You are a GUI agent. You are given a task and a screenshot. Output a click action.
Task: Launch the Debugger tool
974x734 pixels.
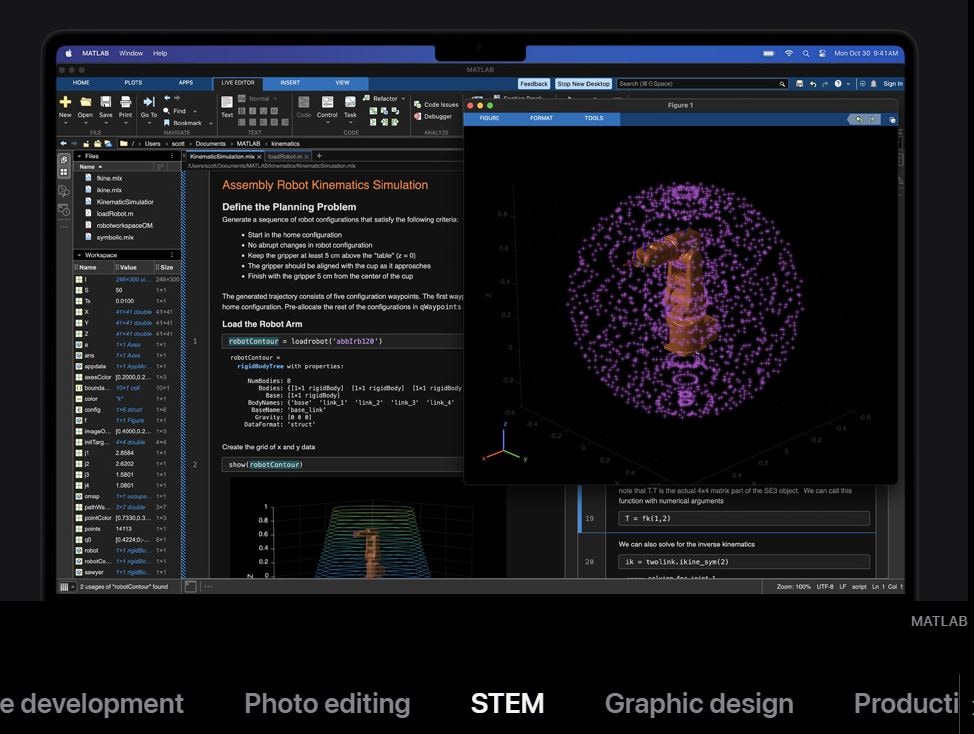pos(437,116)
